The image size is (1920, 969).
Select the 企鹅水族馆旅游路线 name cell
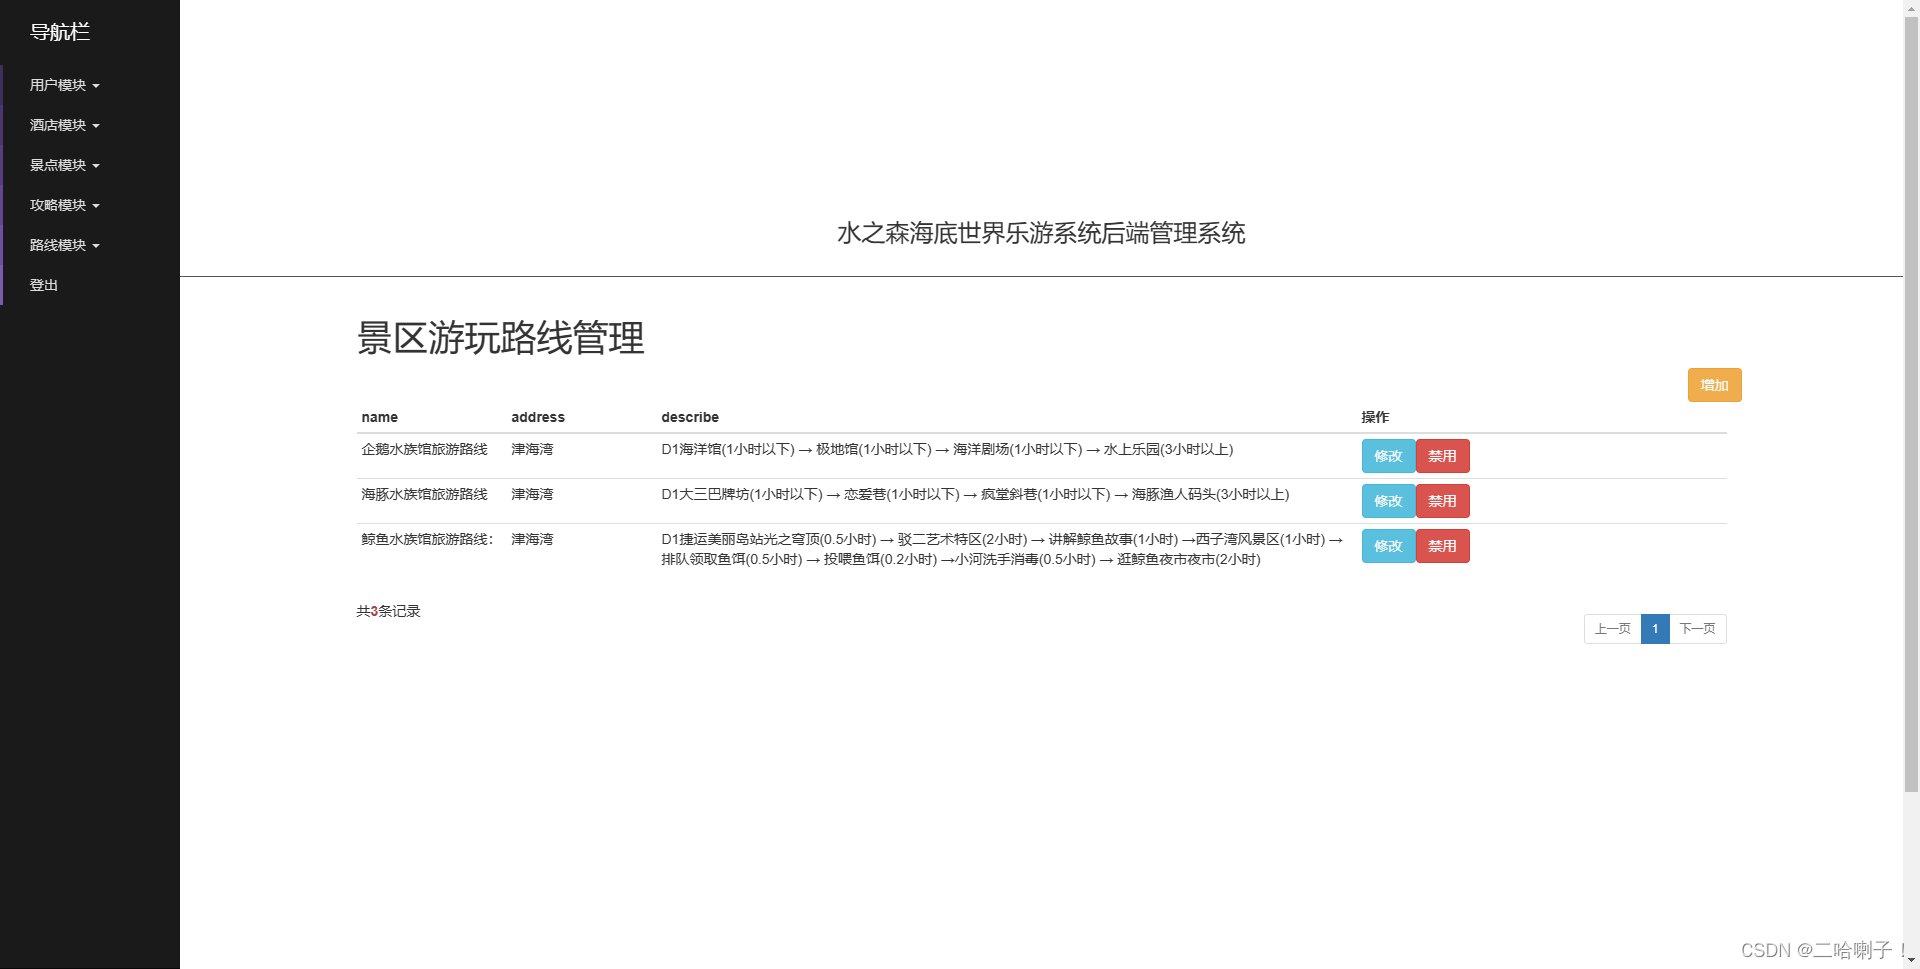tap(424, 450)
